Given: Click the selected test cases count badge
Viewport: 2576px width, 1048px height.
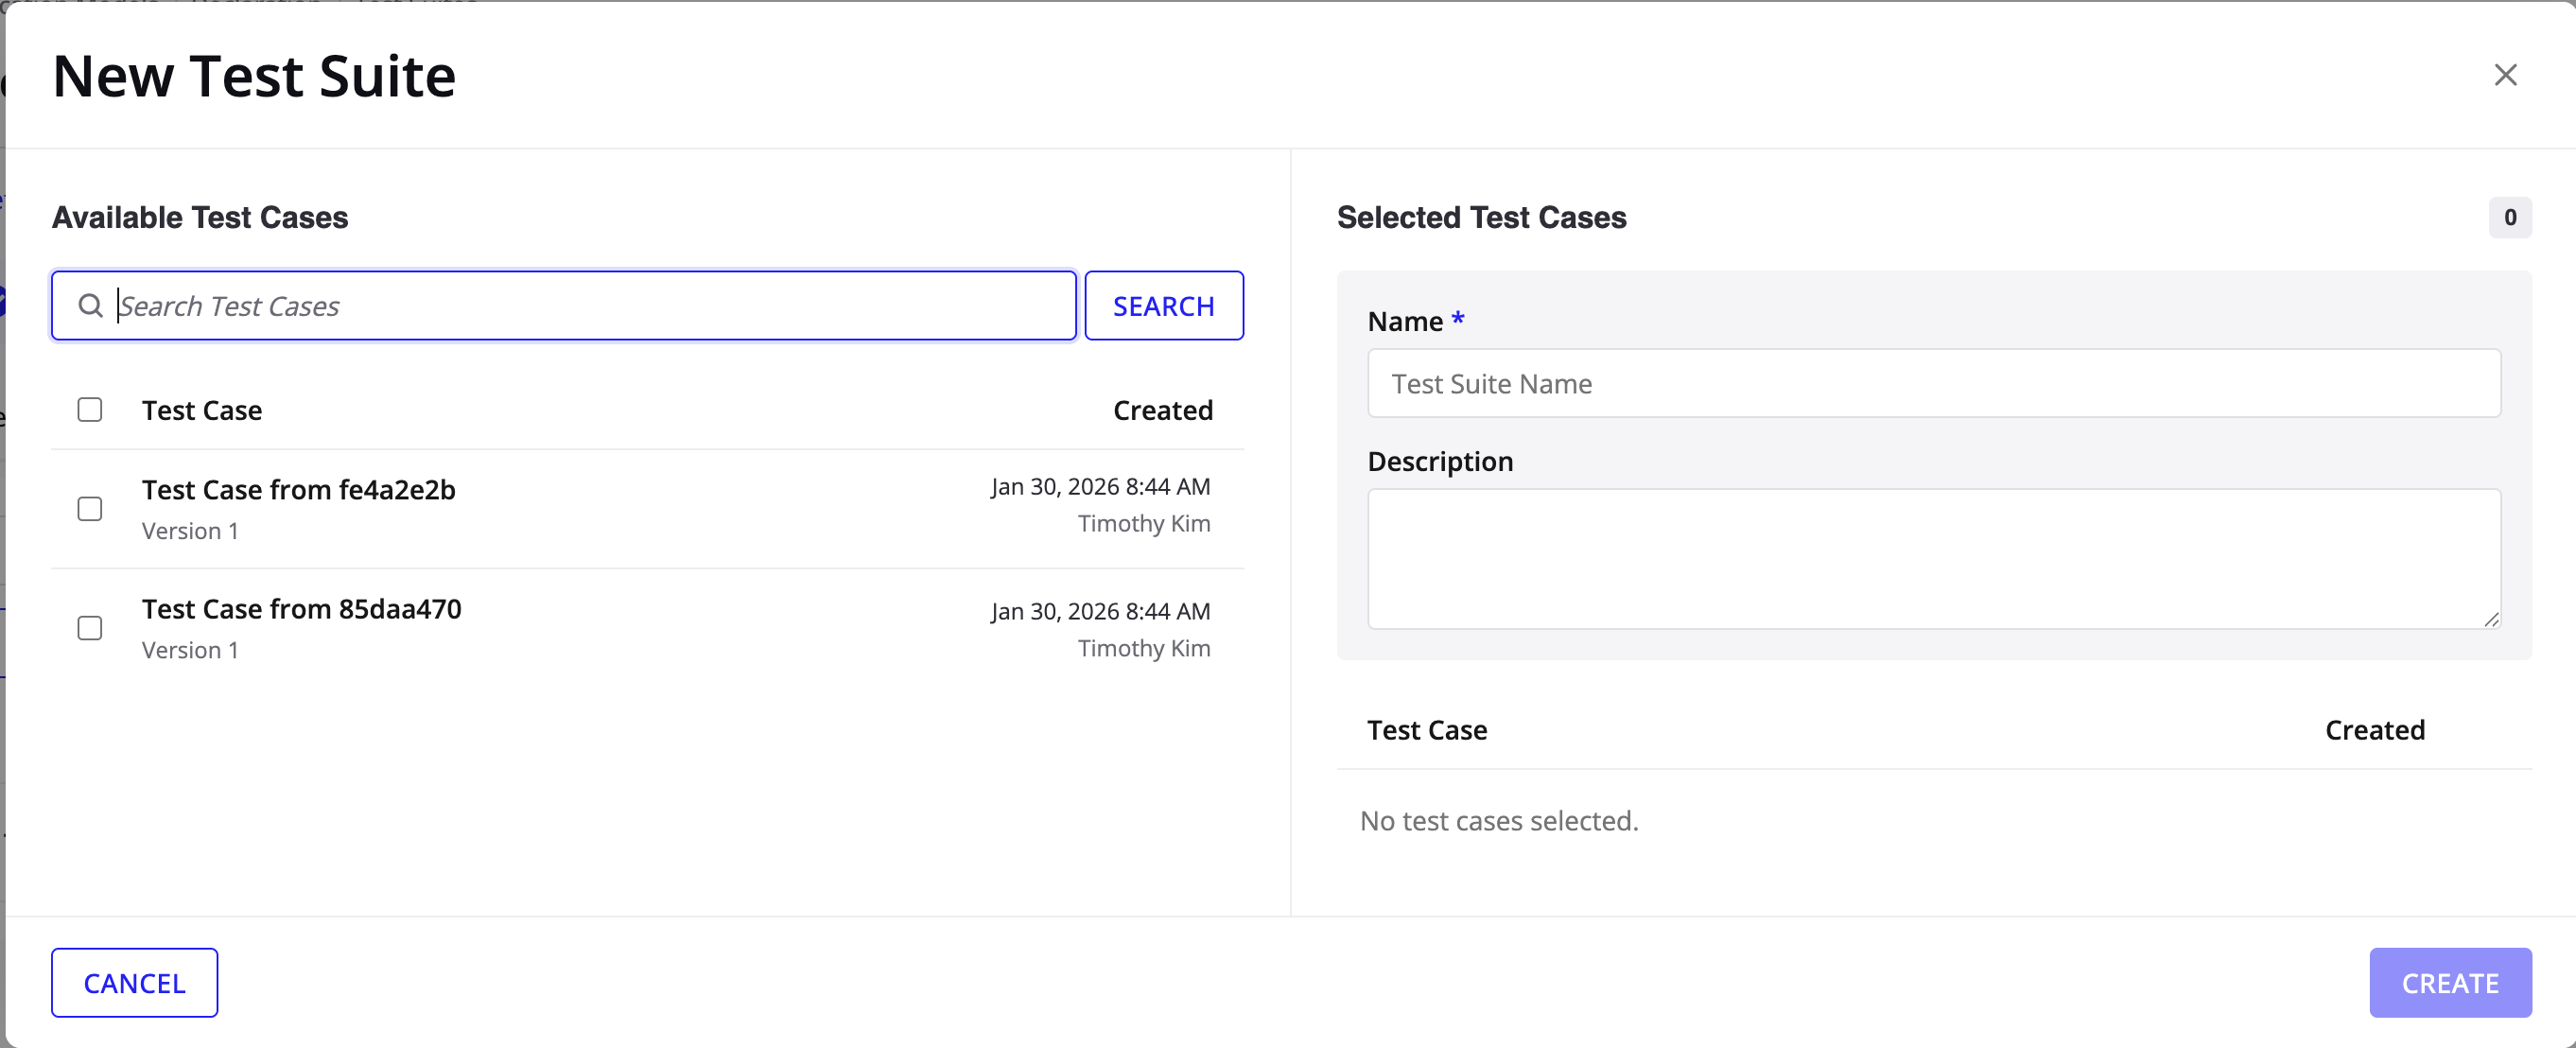Looking at the screenshot, I should click(x=2510, y=217).
